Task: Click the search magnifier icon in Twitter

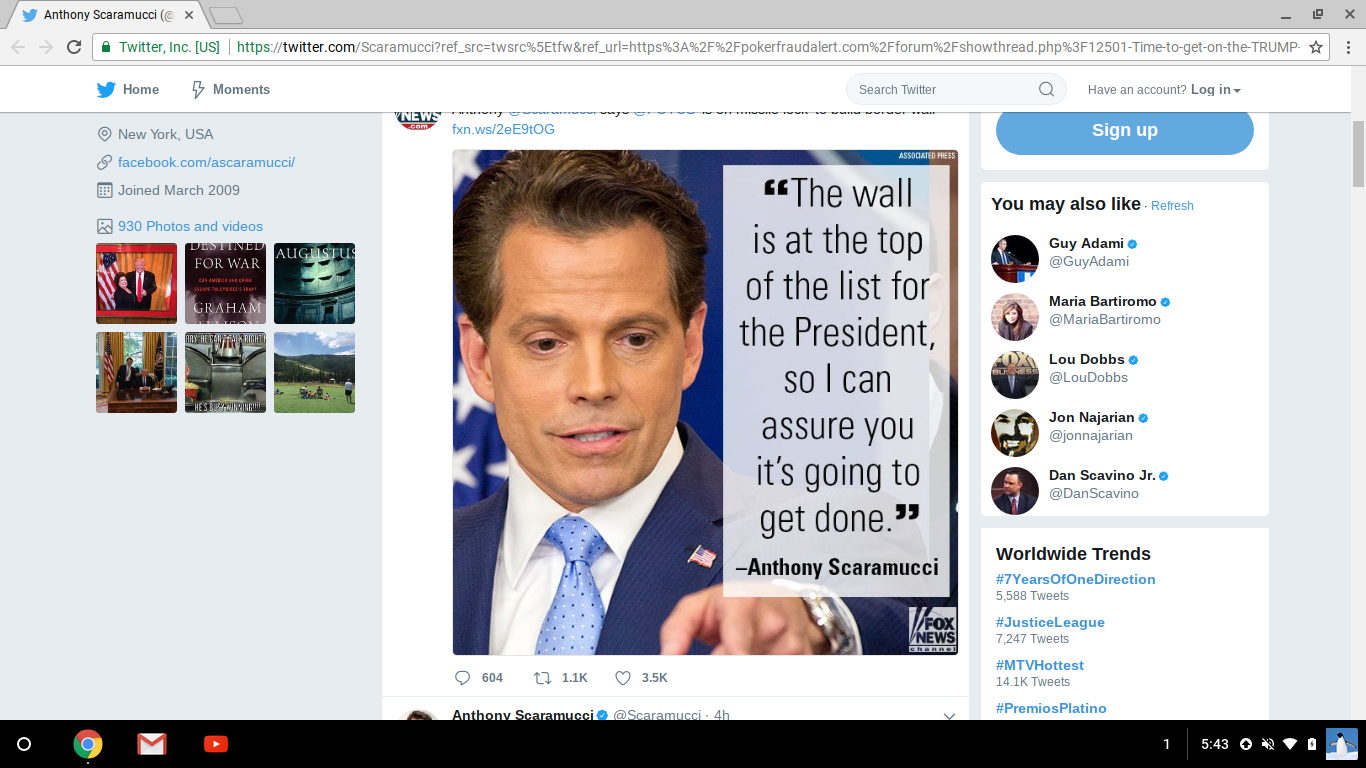Action: [x=1046, y=89]
